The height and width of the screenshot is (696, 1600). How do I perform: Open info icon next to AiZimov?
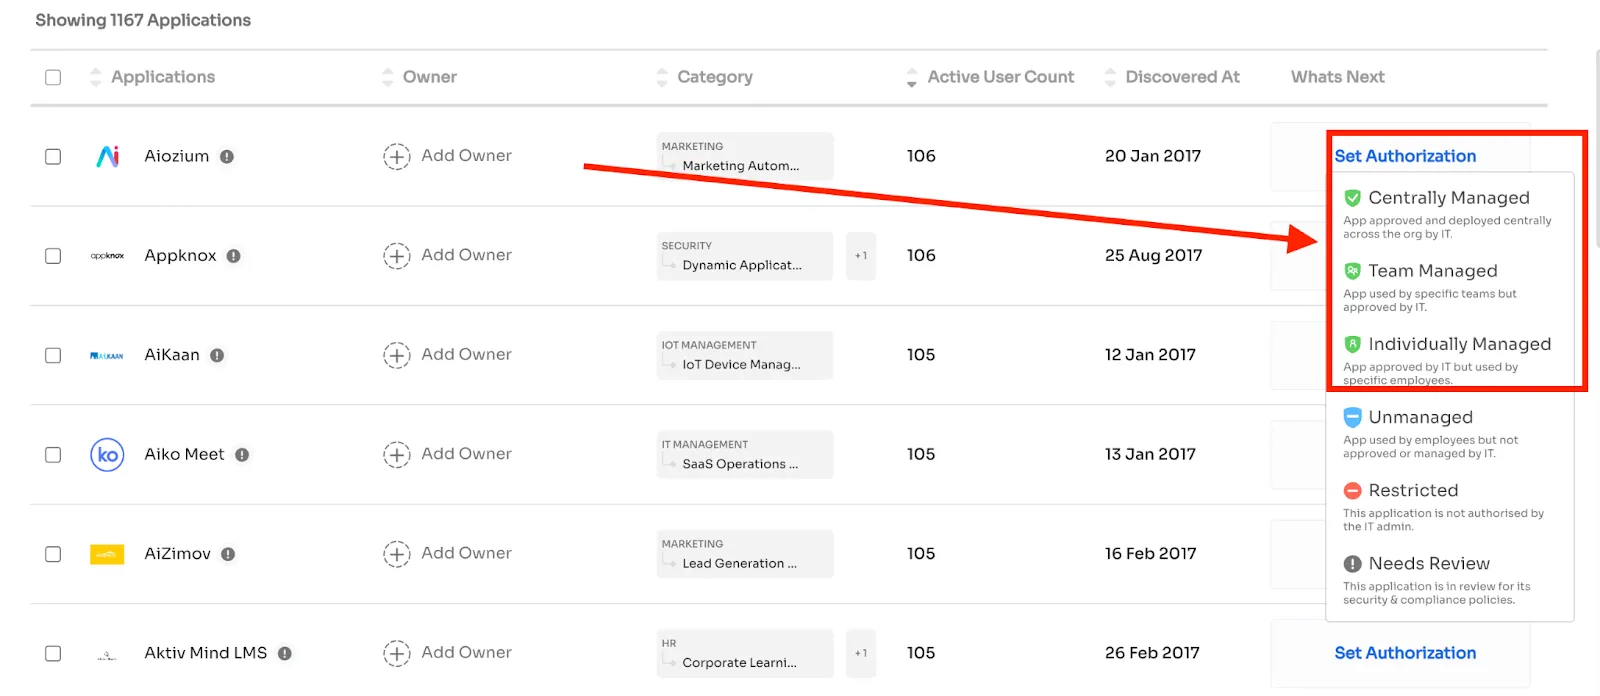tap(228, 554)
